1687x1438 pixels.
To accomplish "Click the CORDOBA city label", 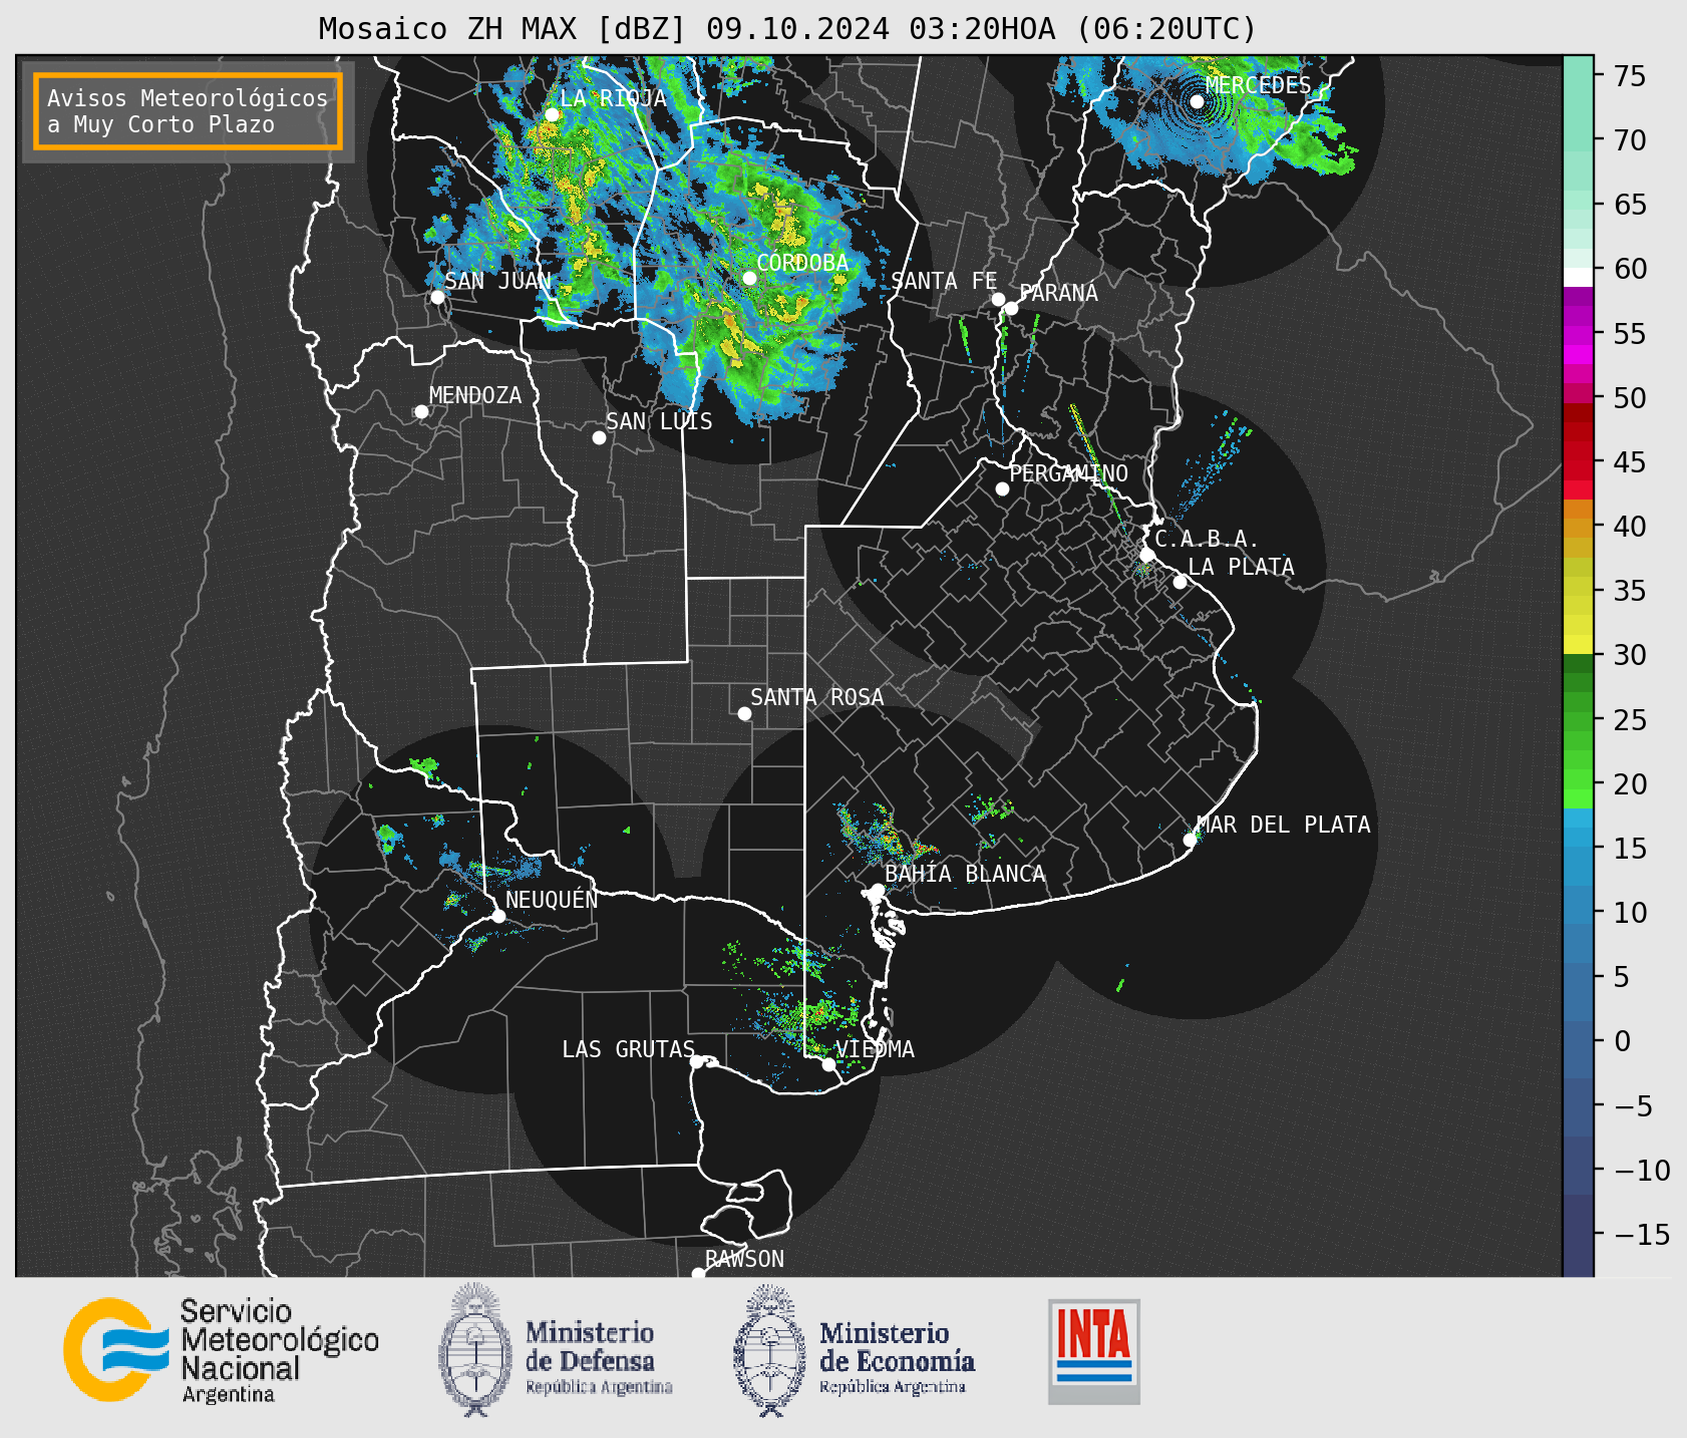I will [x=802, y=262].
